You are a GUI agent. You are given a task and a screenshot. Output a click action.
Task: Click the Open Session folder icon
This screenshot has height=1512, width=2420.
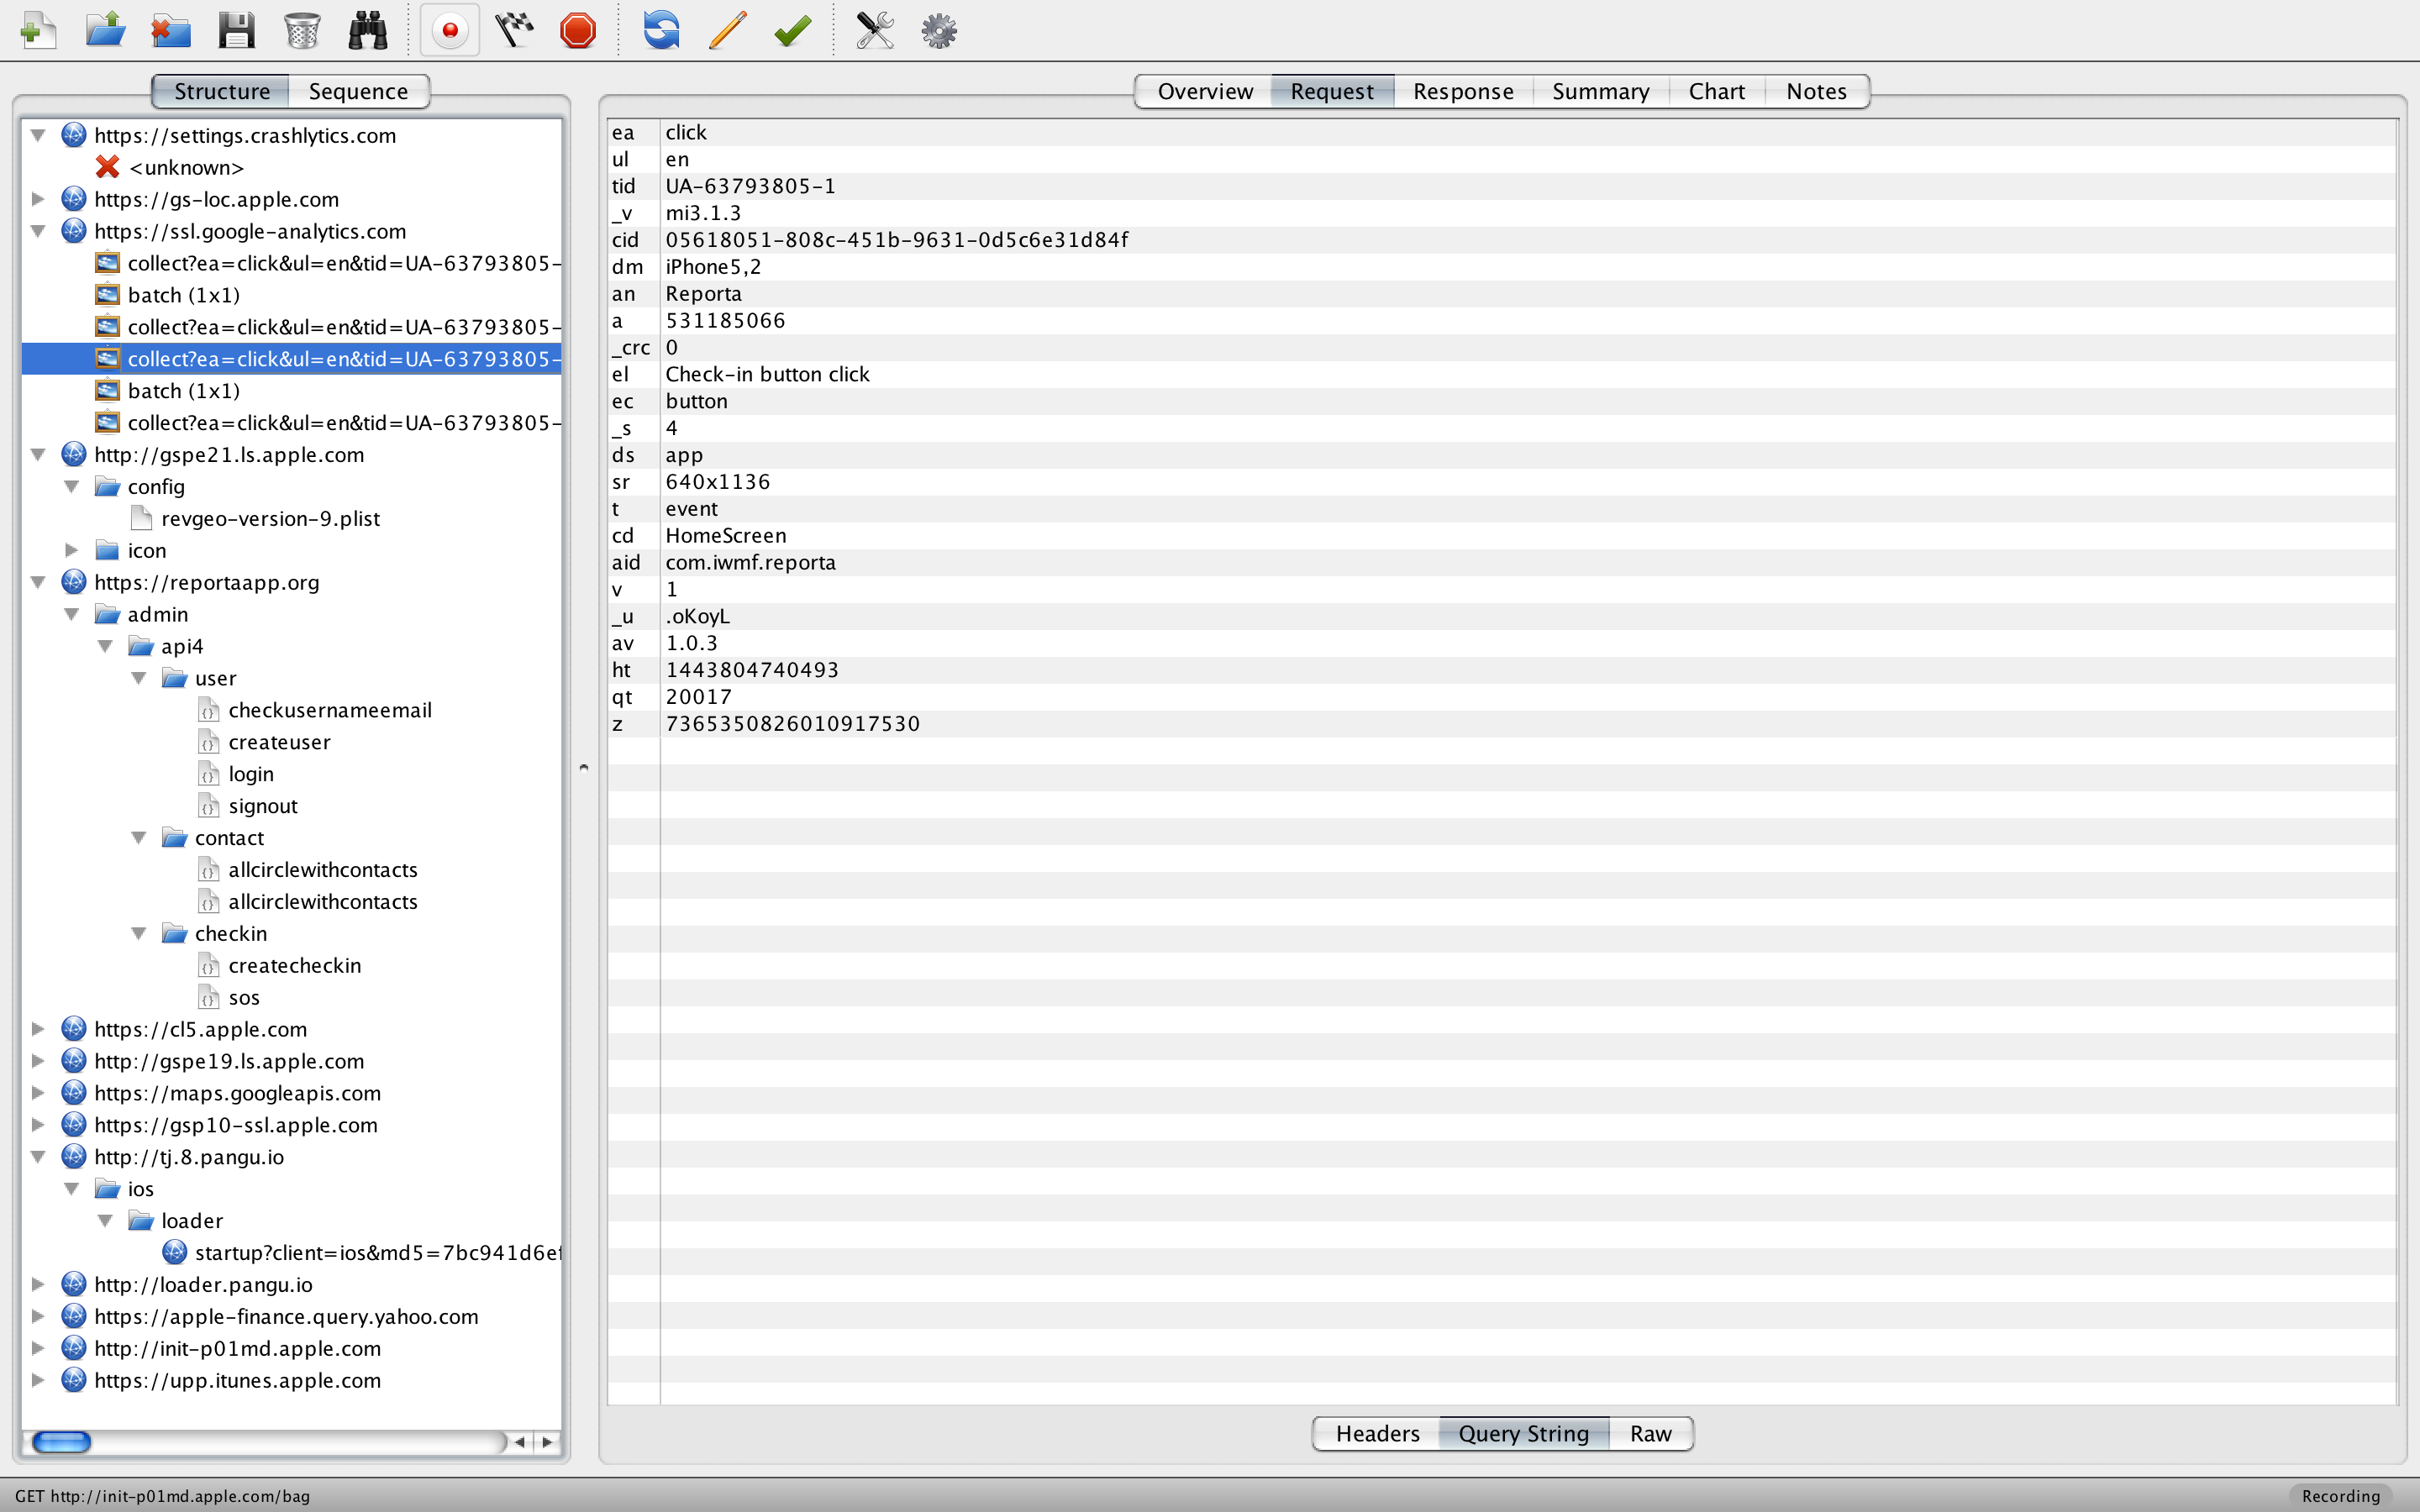[x=105, y=30]
